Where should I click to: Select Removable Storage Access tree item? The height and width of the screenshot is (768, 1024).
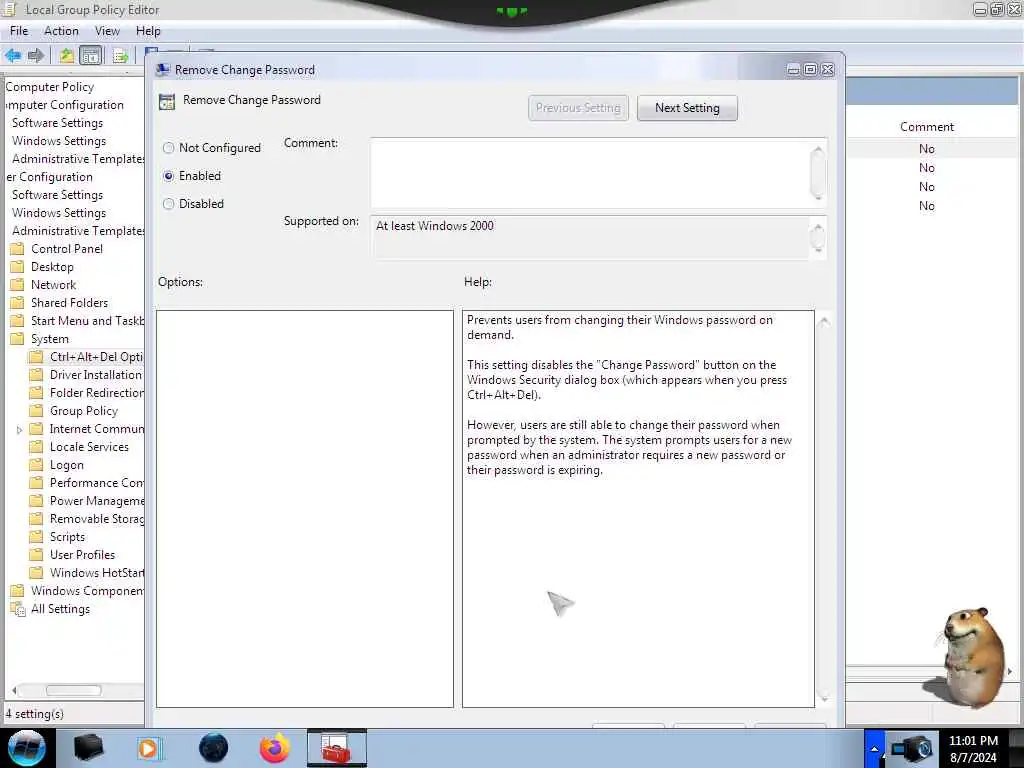coord(97,519)
